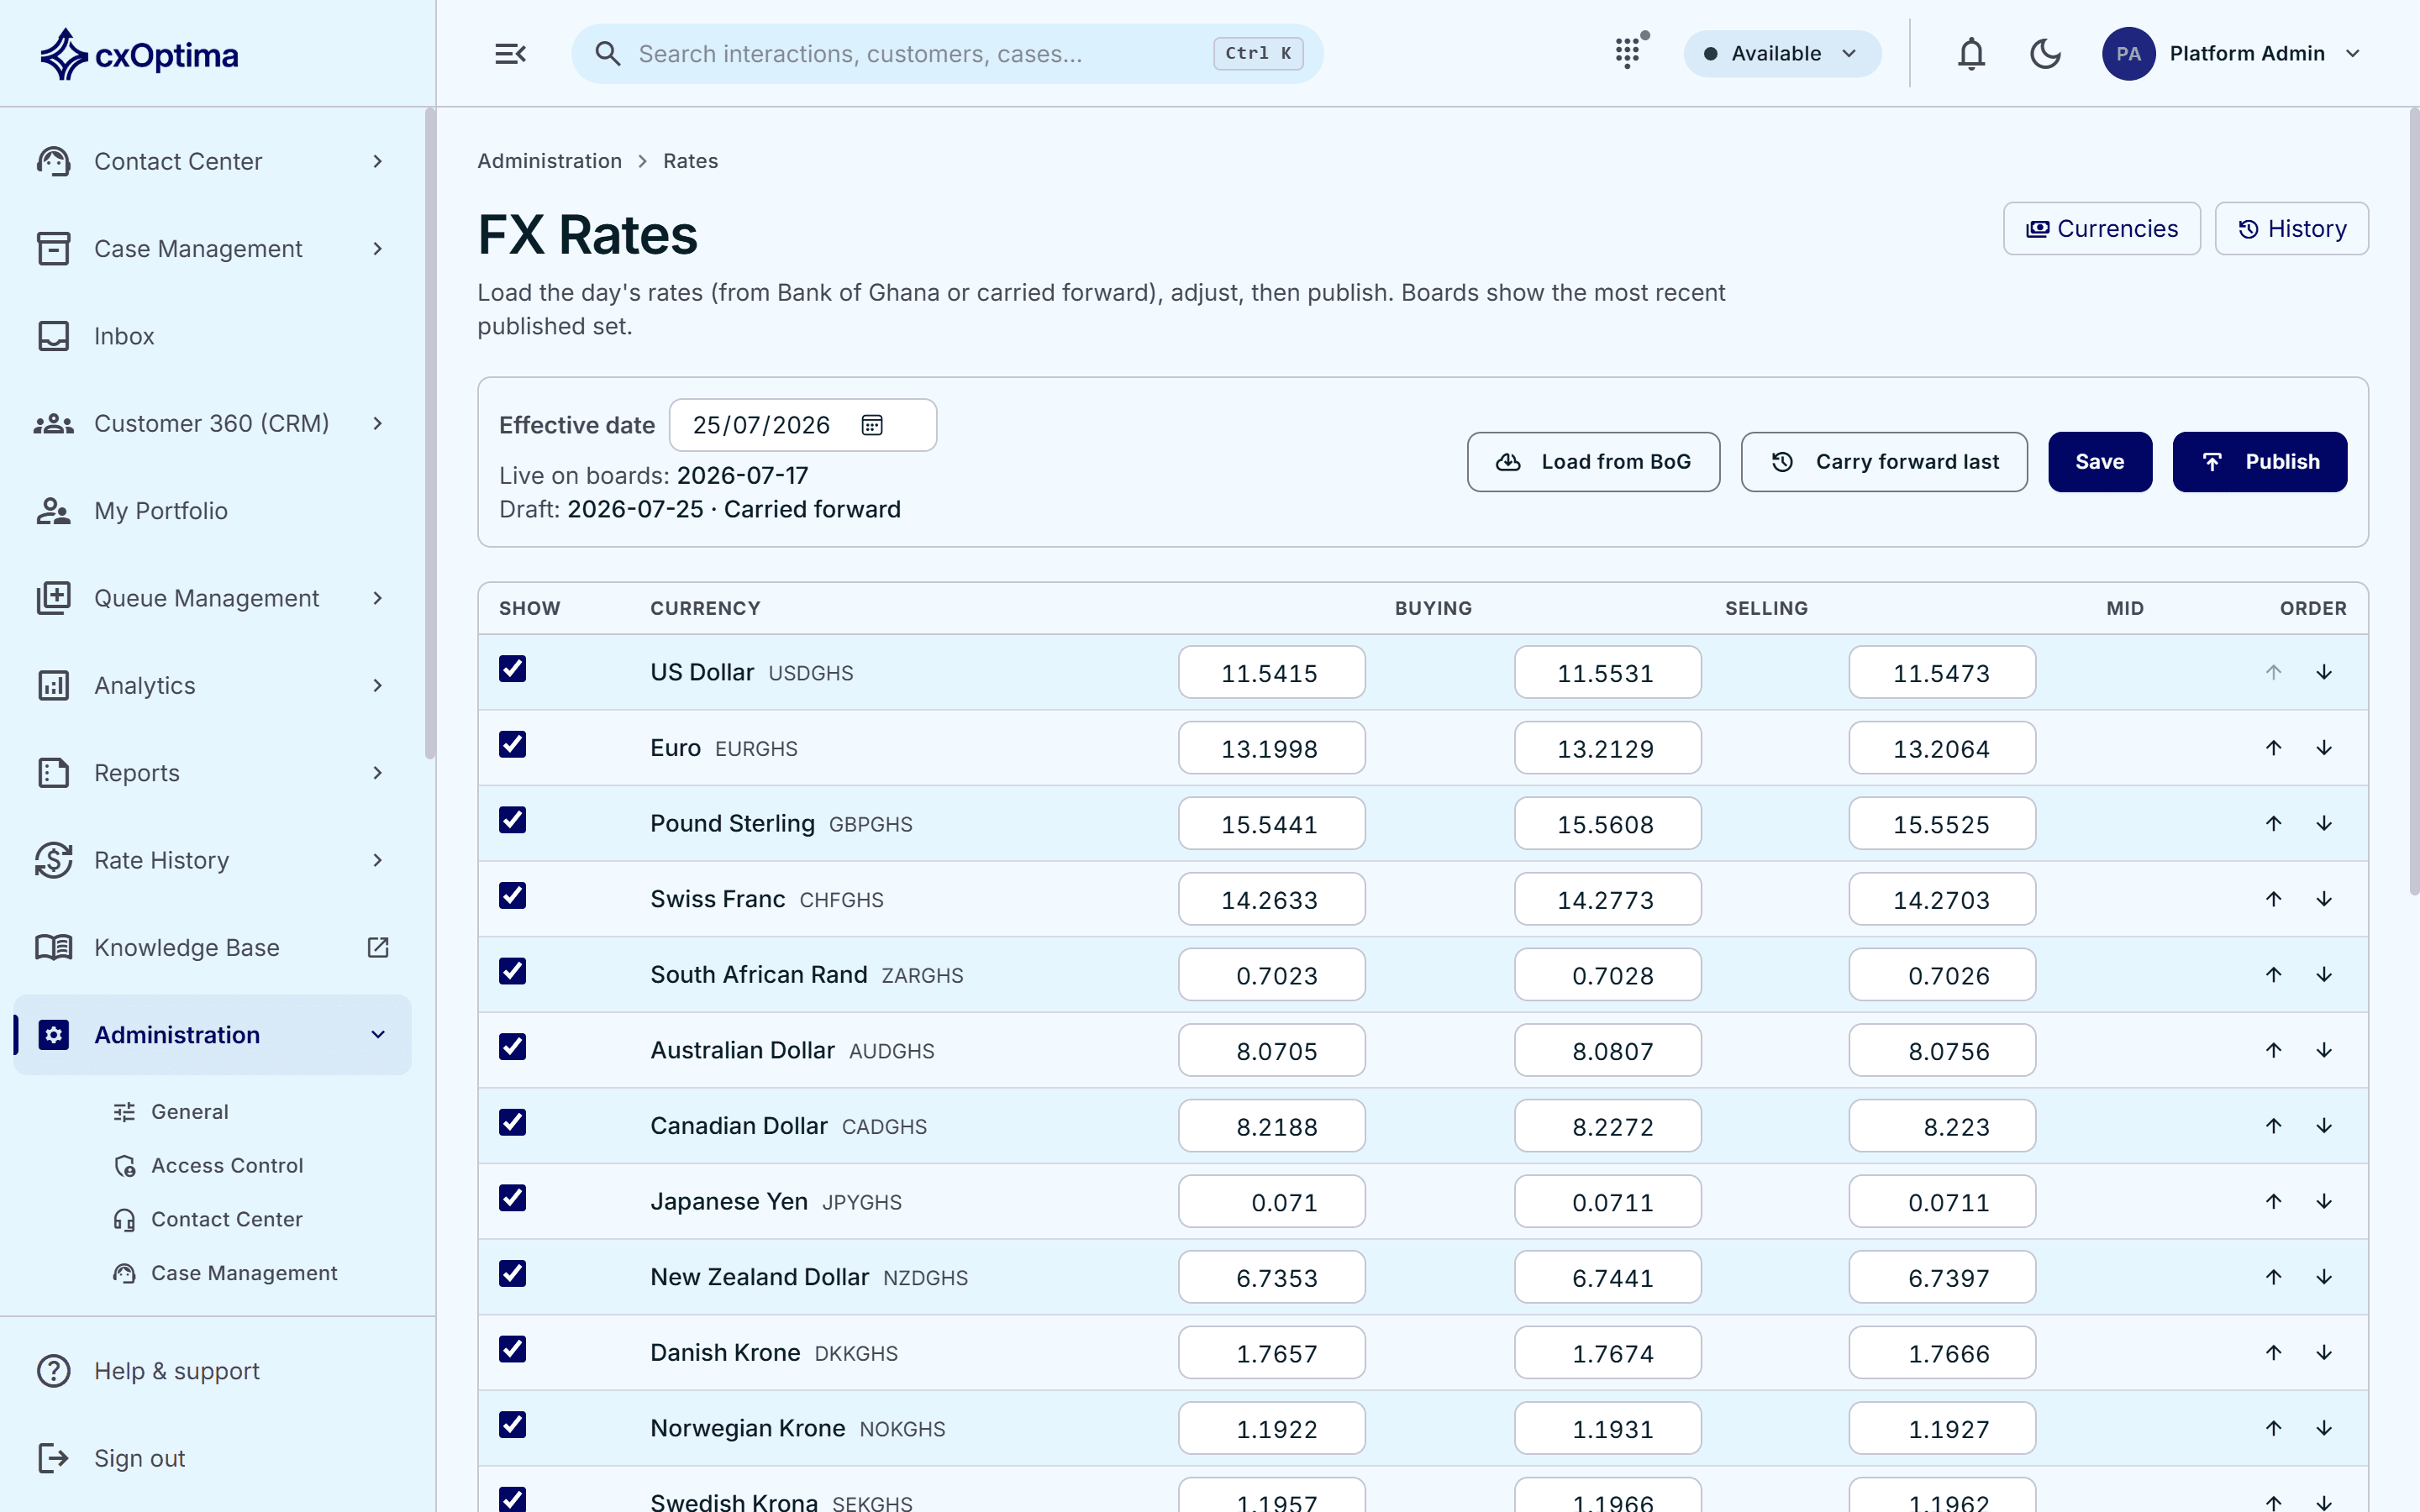This screenshot has width=2420, height=1512.
Task: Expand Queue Management menu
Action: tap(212, 598)
